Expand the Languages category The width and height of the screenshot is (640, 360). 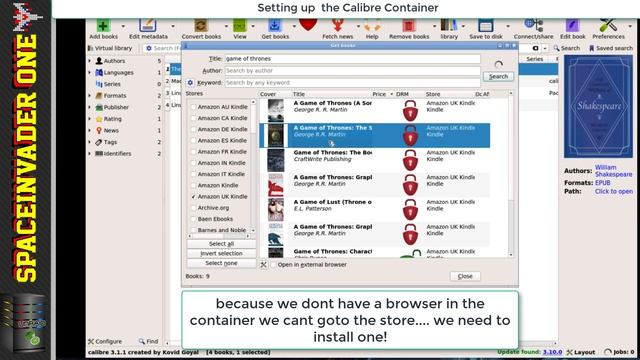[90, 73]
